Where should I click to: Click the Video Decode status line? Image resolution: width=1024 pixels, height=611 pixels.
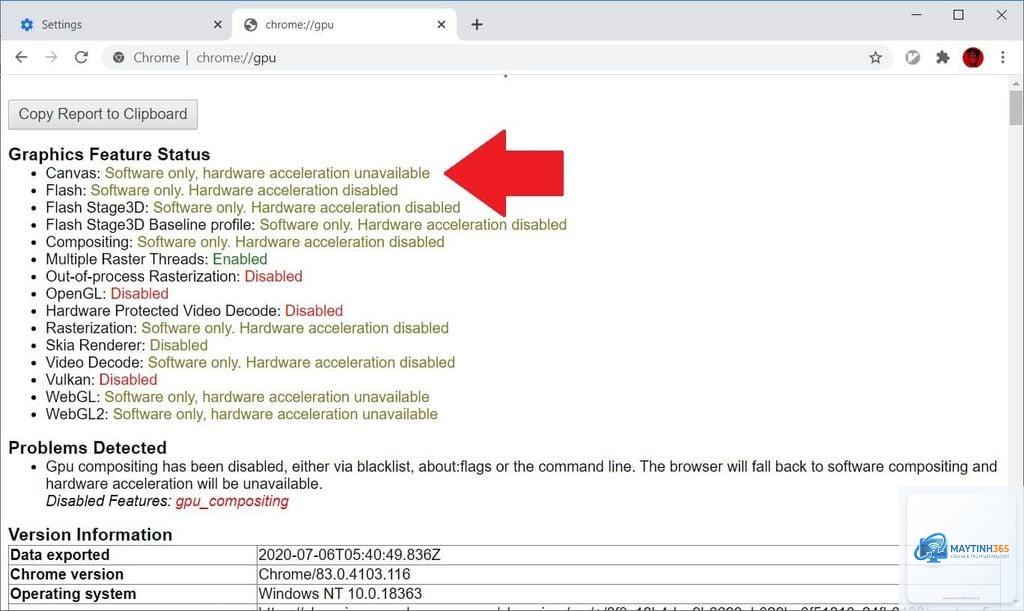click(x=250, y=362)
